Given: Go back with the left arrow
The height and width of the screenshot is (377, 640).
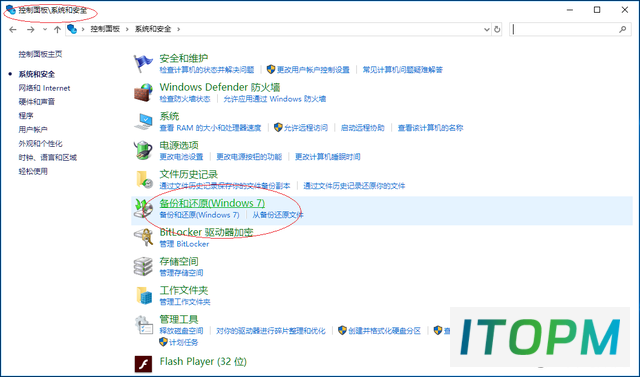Looking at the screenshot, I should click(x=13, y=29).
